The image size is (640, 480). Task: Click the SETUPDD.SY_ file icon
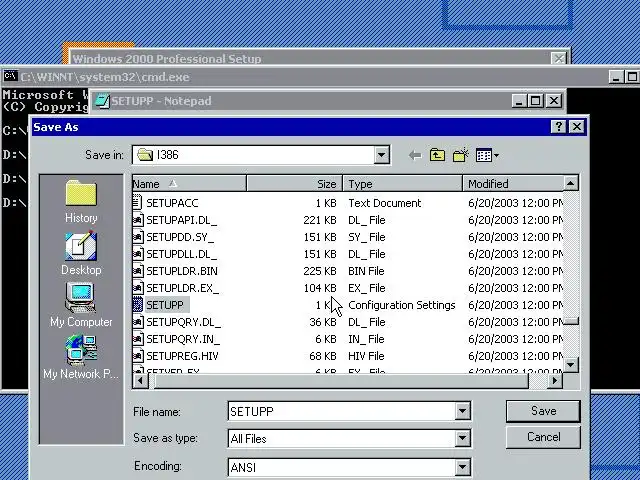[x=138, y=237]
